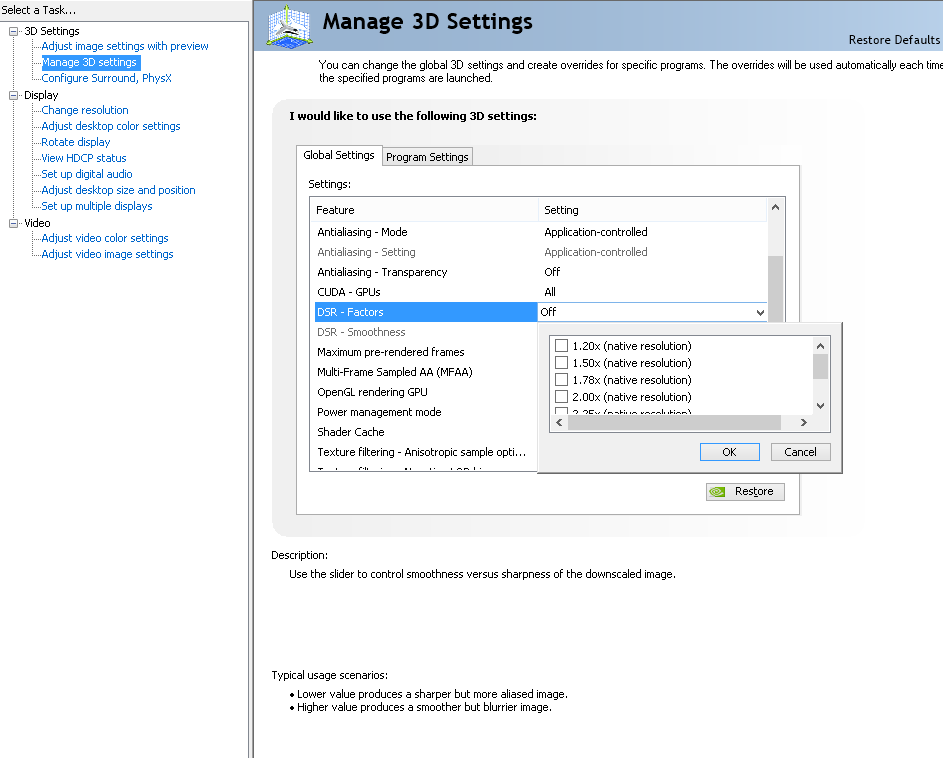The image size is (943, 758).
Task: Click DSR factor list vertical scrollbar thumb
Action: pos(820,366)
